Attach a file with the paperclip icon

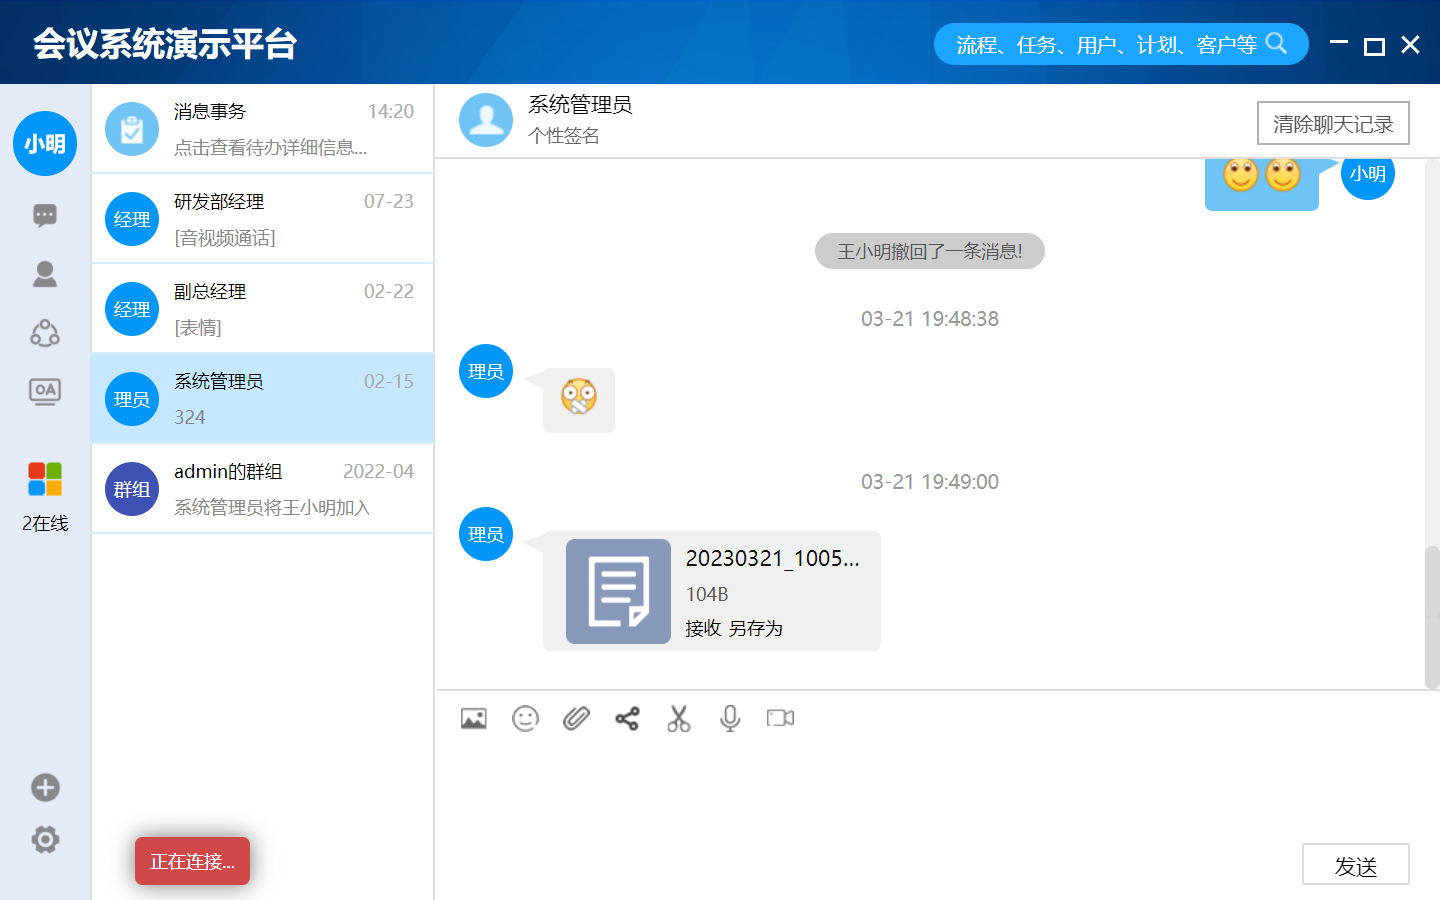(576, 718)
